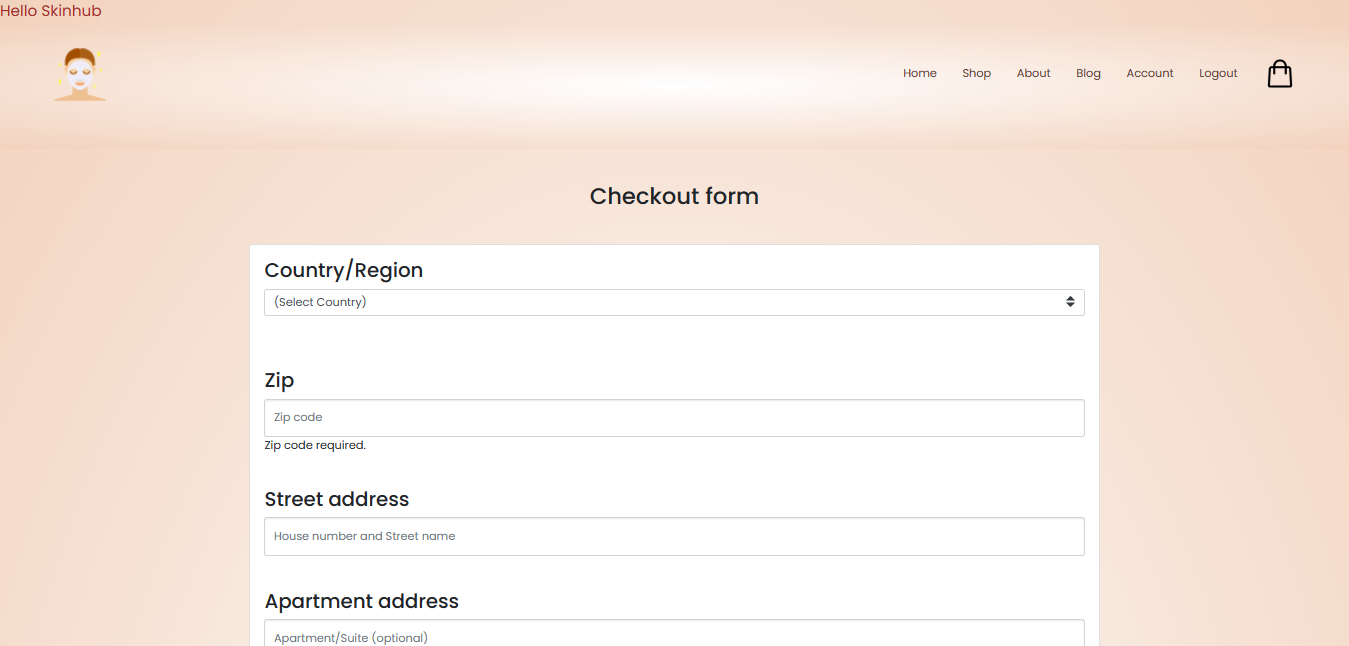
Task: Open the Blog section
Action: tap(1088, 73)
